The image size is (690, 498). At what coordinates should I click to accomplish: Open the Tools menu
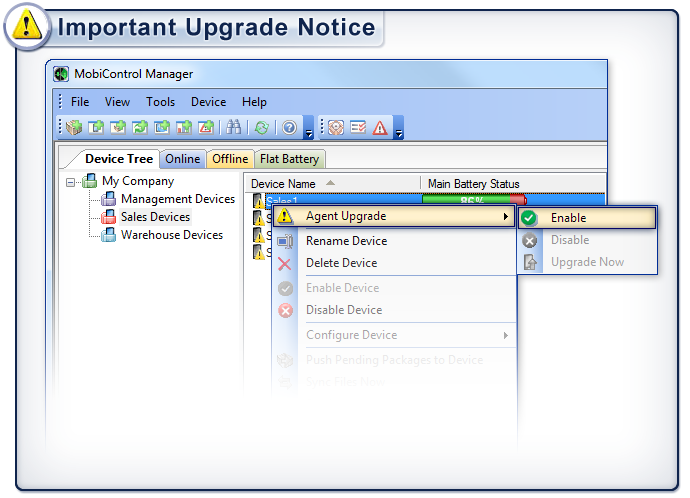tap(160, 102)
